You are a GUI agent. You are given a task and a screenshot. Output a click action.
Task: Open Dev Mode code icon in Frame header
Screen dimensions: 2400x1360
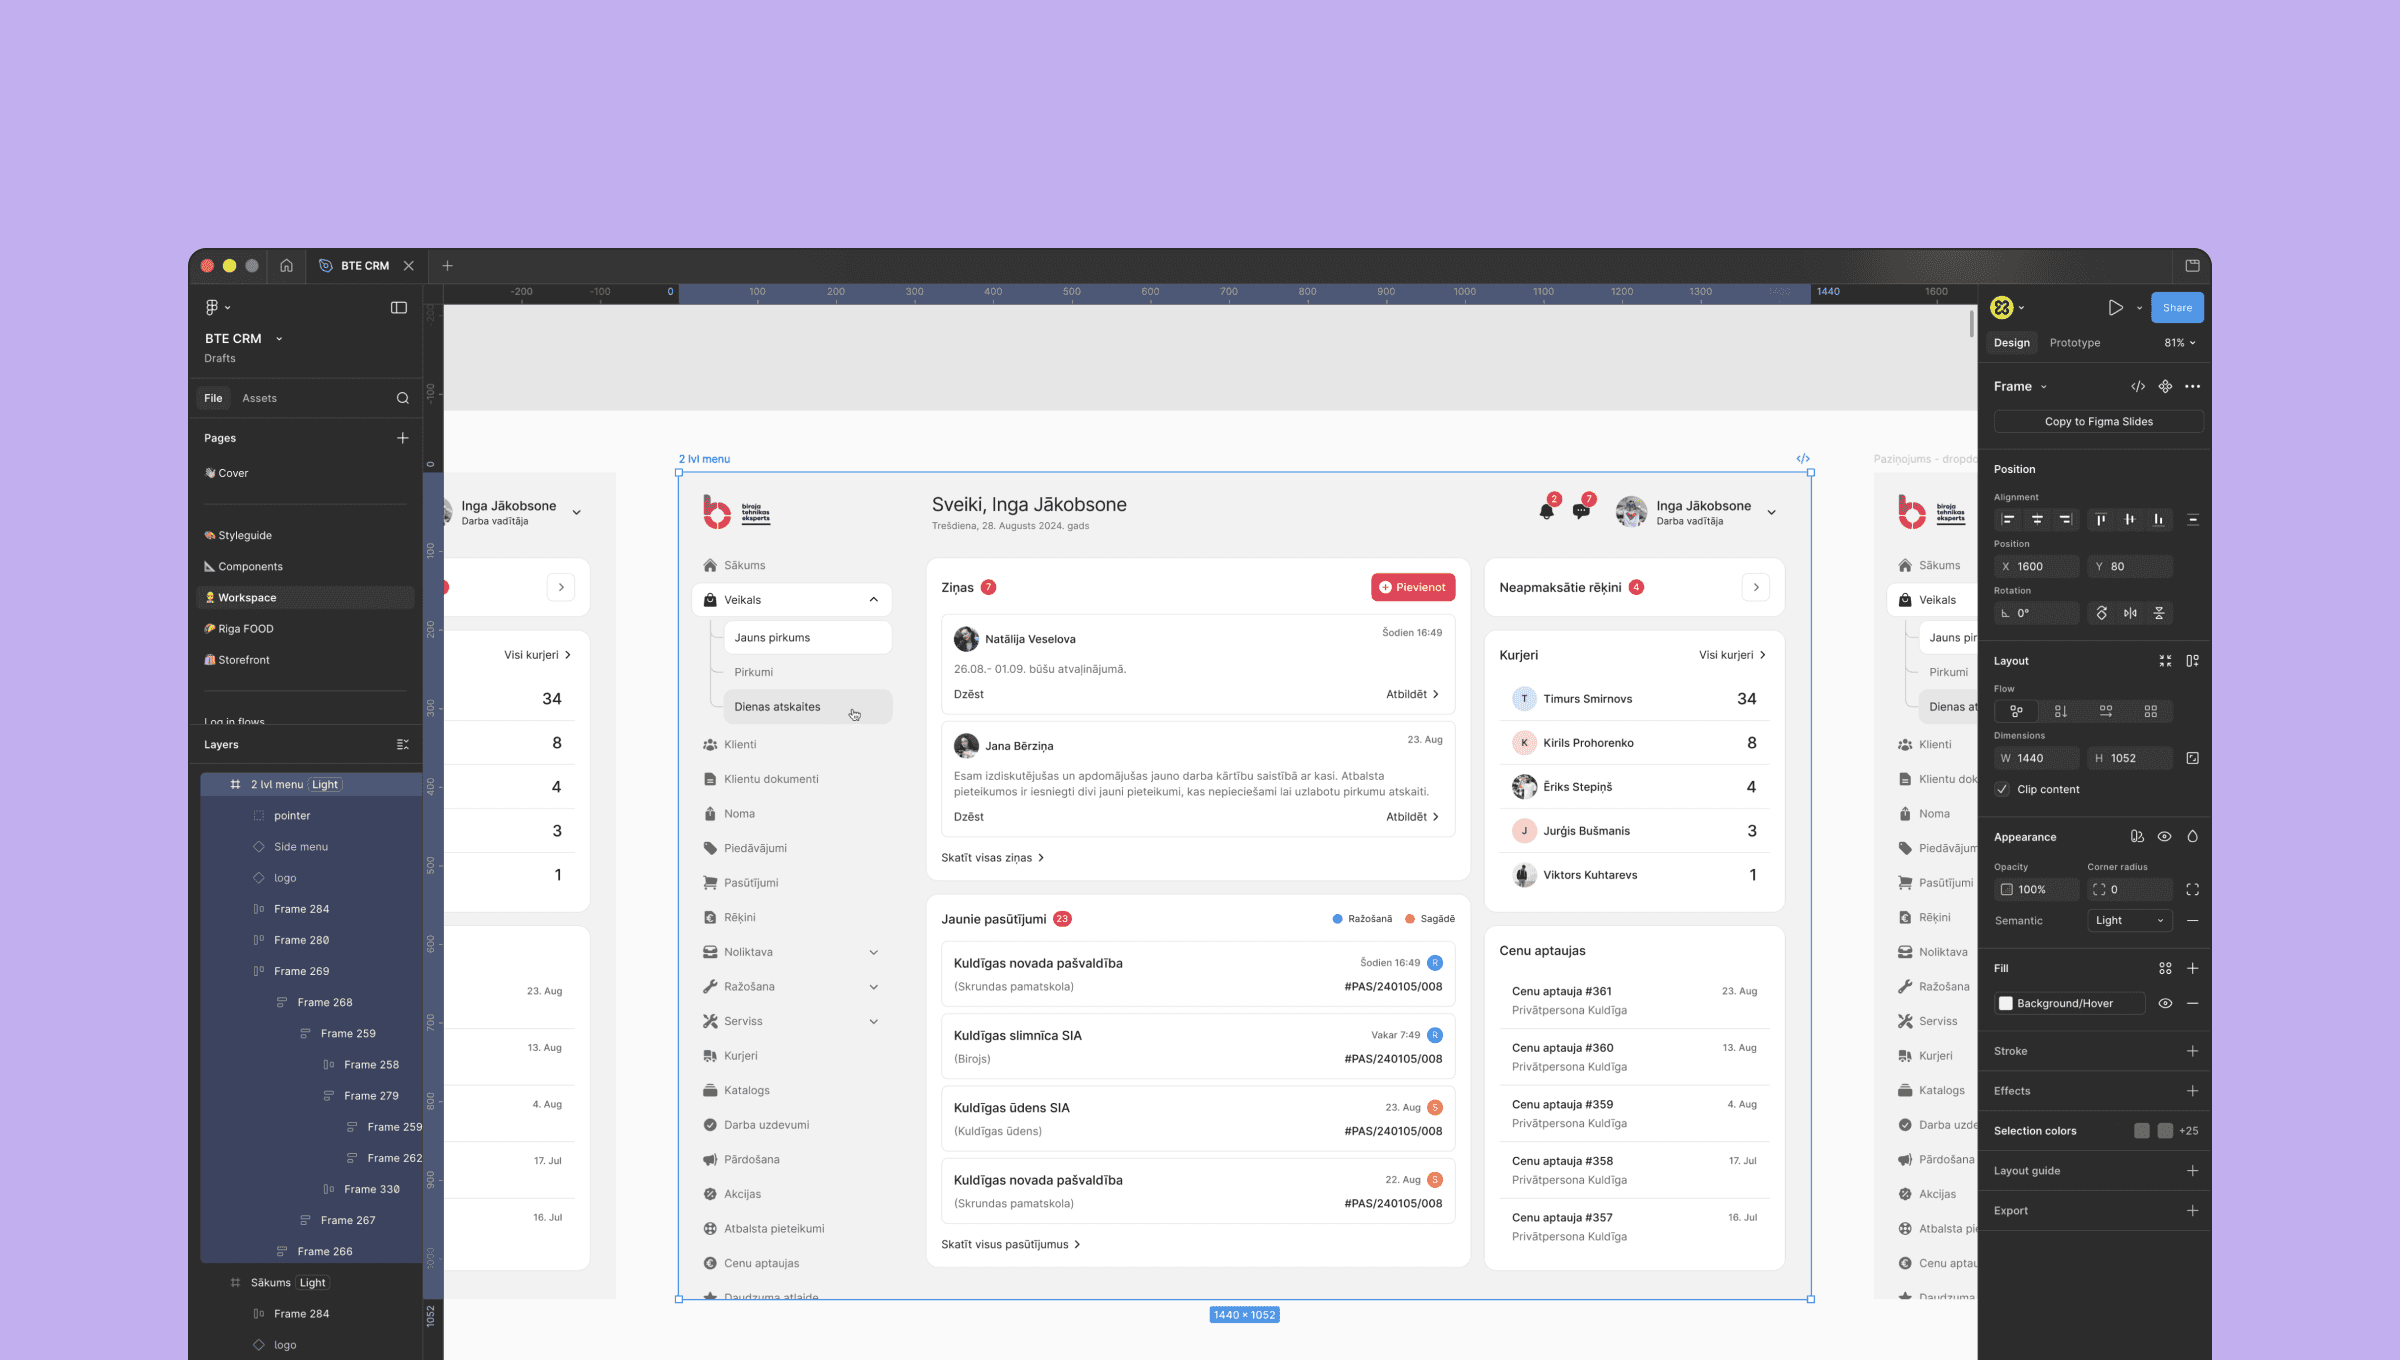2138,387
